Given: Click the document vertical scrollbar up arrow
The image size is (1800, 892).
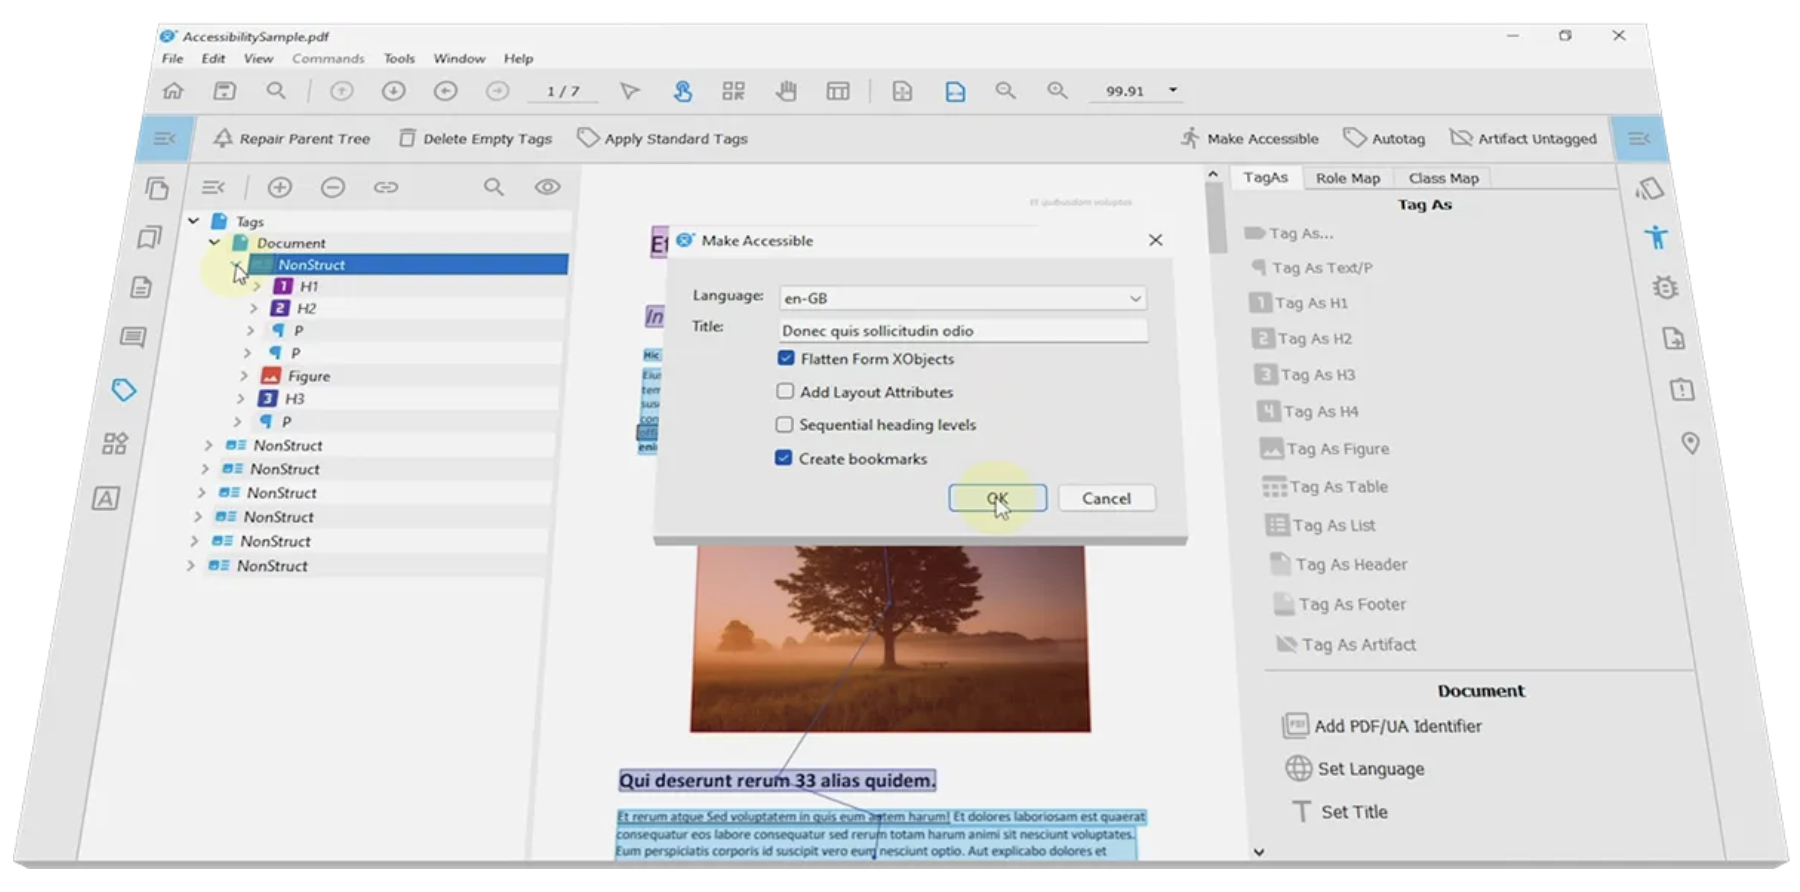Looking at the screenshot, I should point(1213,174).
